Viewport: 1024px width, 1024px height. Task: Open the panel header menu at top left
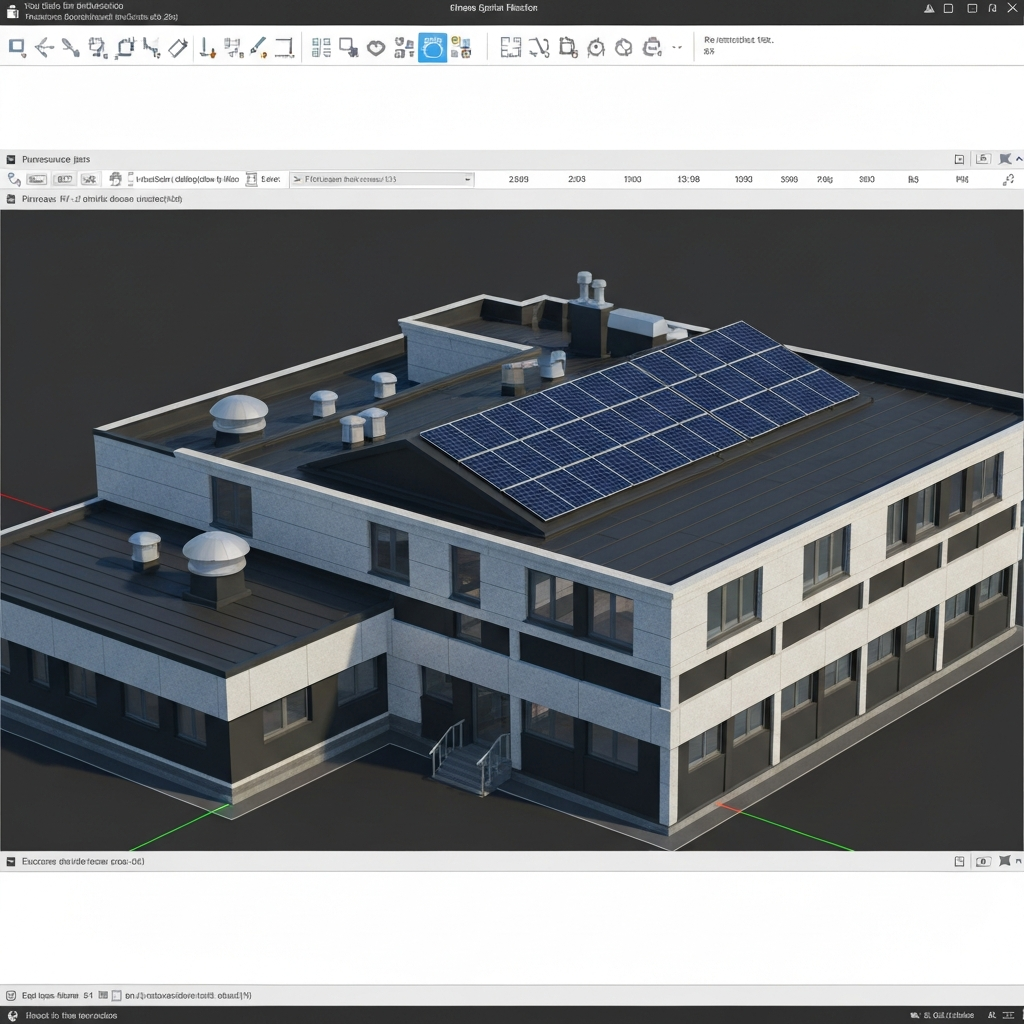[10, 158]
